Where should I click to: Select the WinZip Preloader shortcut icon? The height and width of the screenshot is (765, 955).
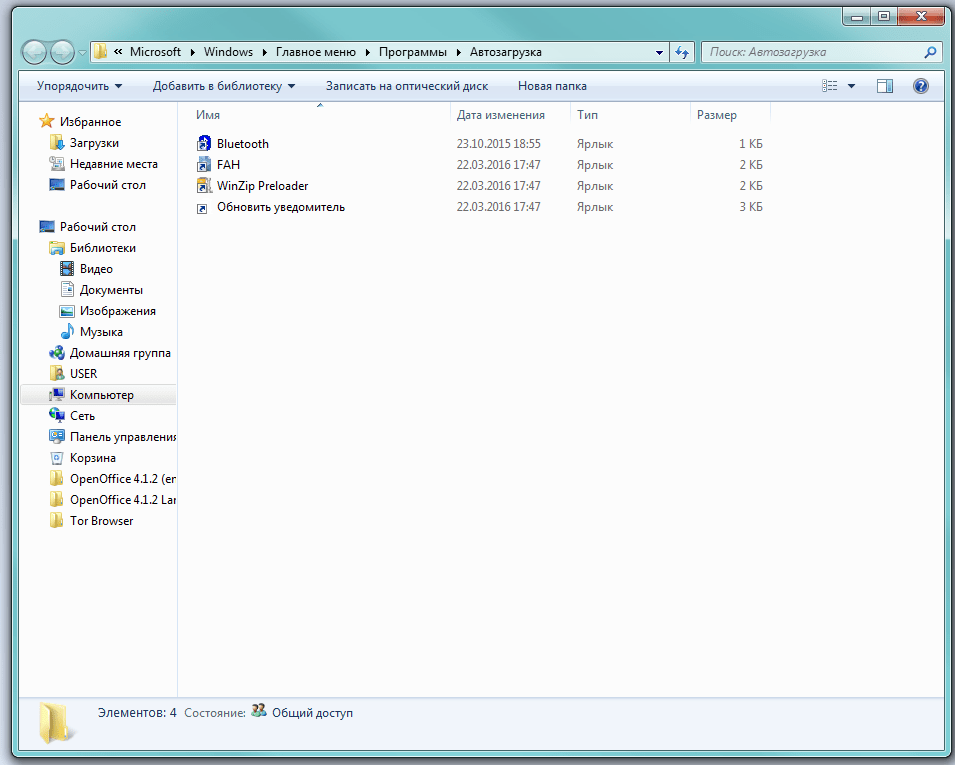tap(204, 186)
